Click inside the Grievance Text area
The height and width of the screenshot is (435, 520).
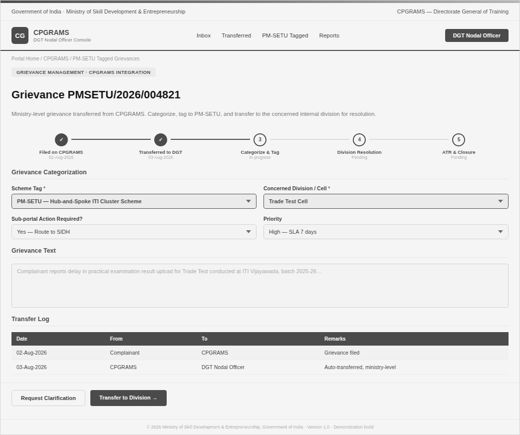260,285
